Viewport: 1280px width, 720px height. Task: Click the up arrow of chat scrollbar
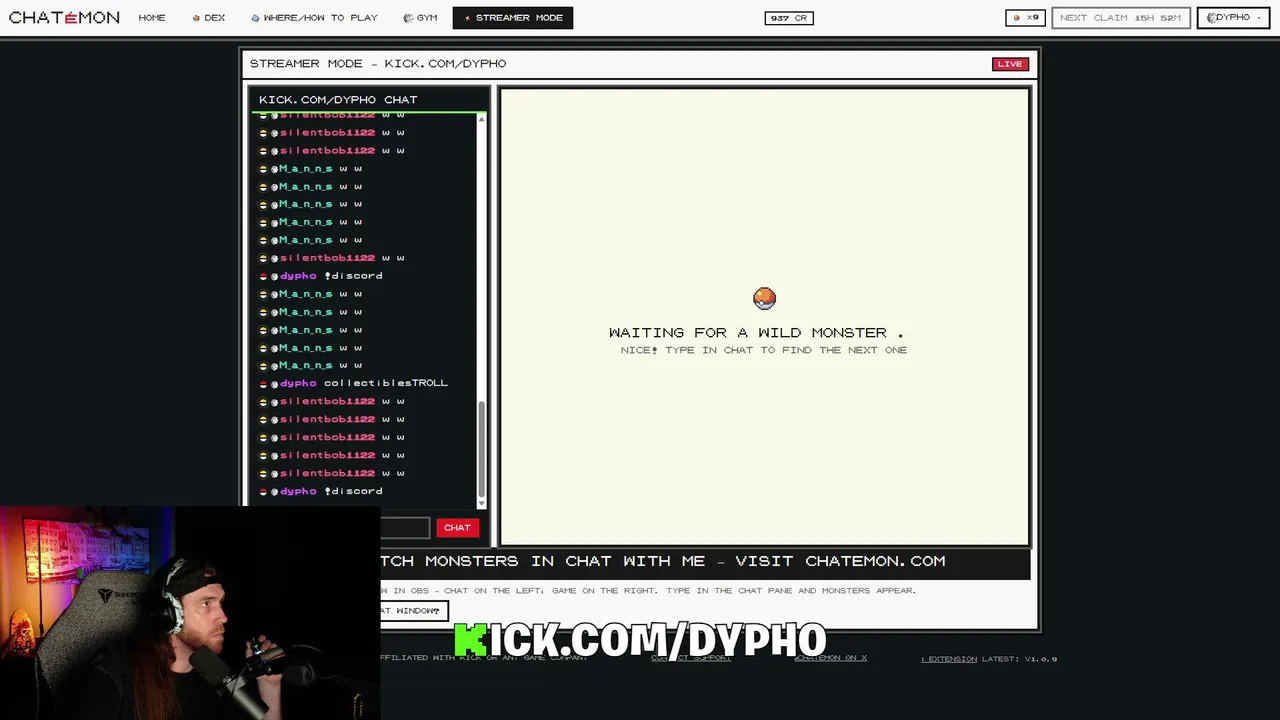481,119
